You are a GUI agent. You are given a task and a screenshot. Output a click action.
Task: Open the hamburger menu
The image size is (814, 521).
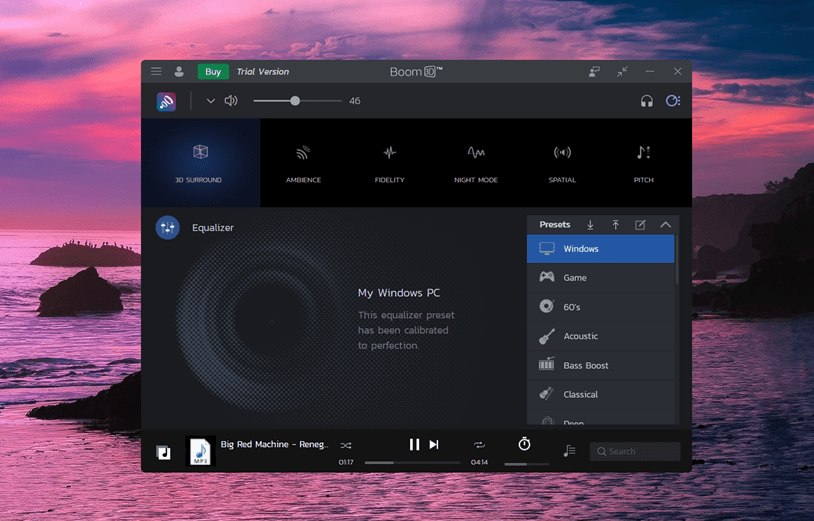[156, 72]
